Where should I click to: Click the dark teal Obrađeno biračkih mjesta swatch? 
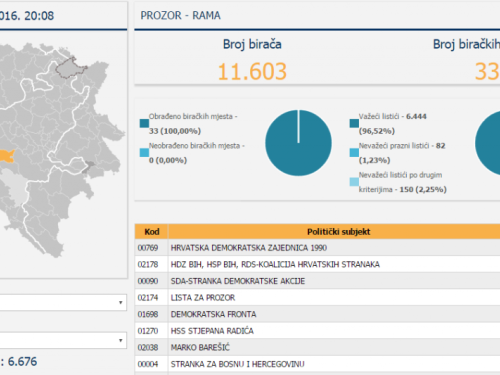click(x=144, y=123)
